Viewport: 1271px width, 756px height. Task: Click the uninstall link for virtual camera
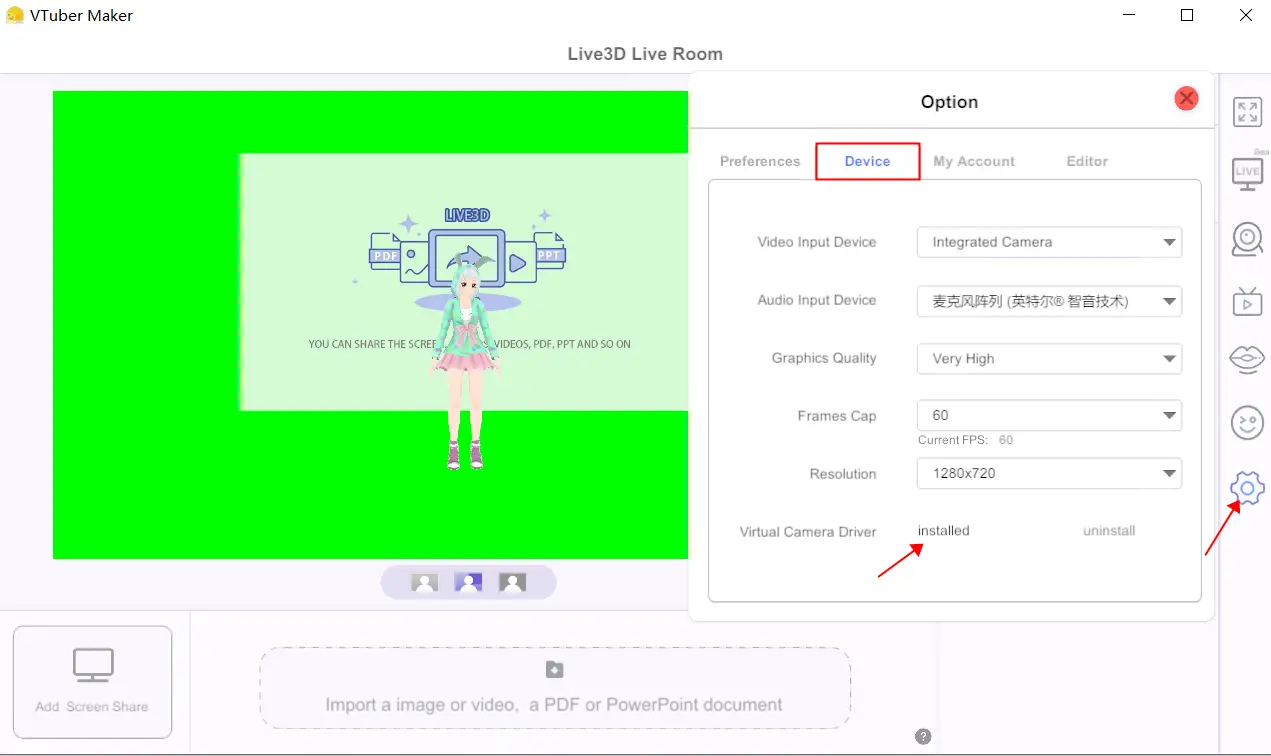(x=1109, y=531)
